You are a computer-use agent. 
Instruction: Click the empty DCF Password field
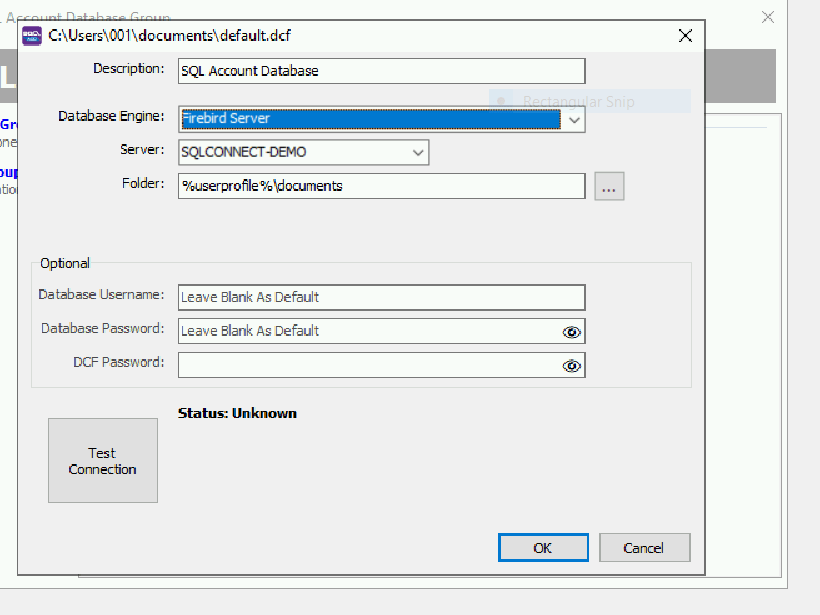(370, 365)
